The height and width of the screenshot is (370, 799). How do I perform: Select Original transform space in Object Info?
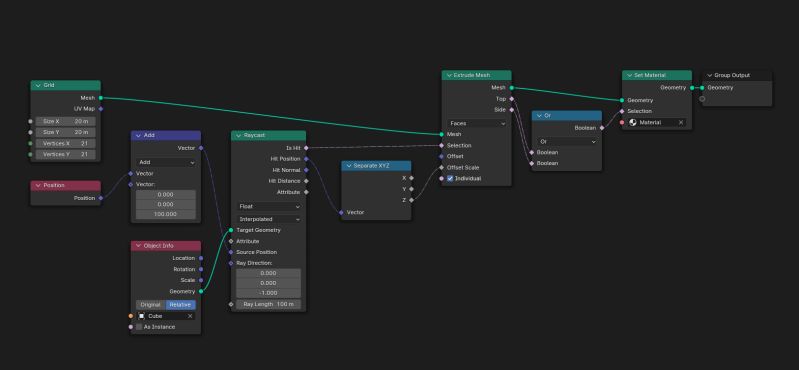(x=151, y=305)
